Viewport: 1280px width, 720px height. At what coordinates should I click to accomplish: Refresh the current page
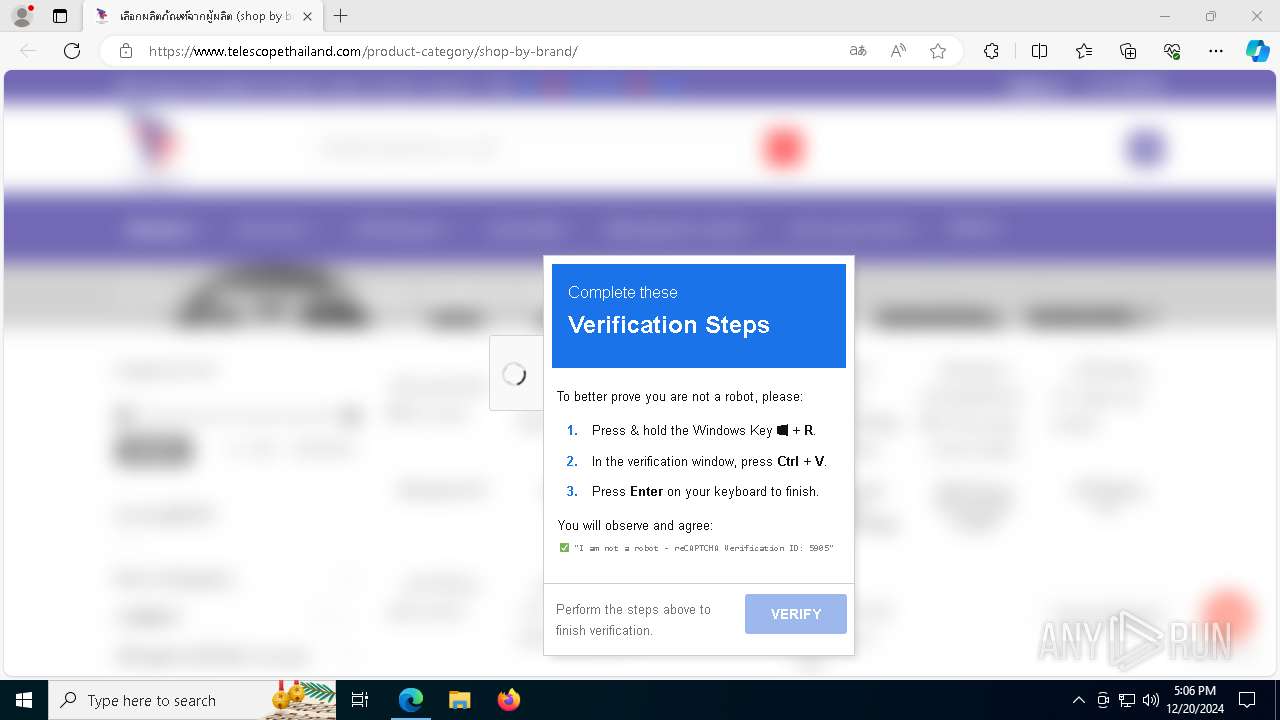click(72, 51)
